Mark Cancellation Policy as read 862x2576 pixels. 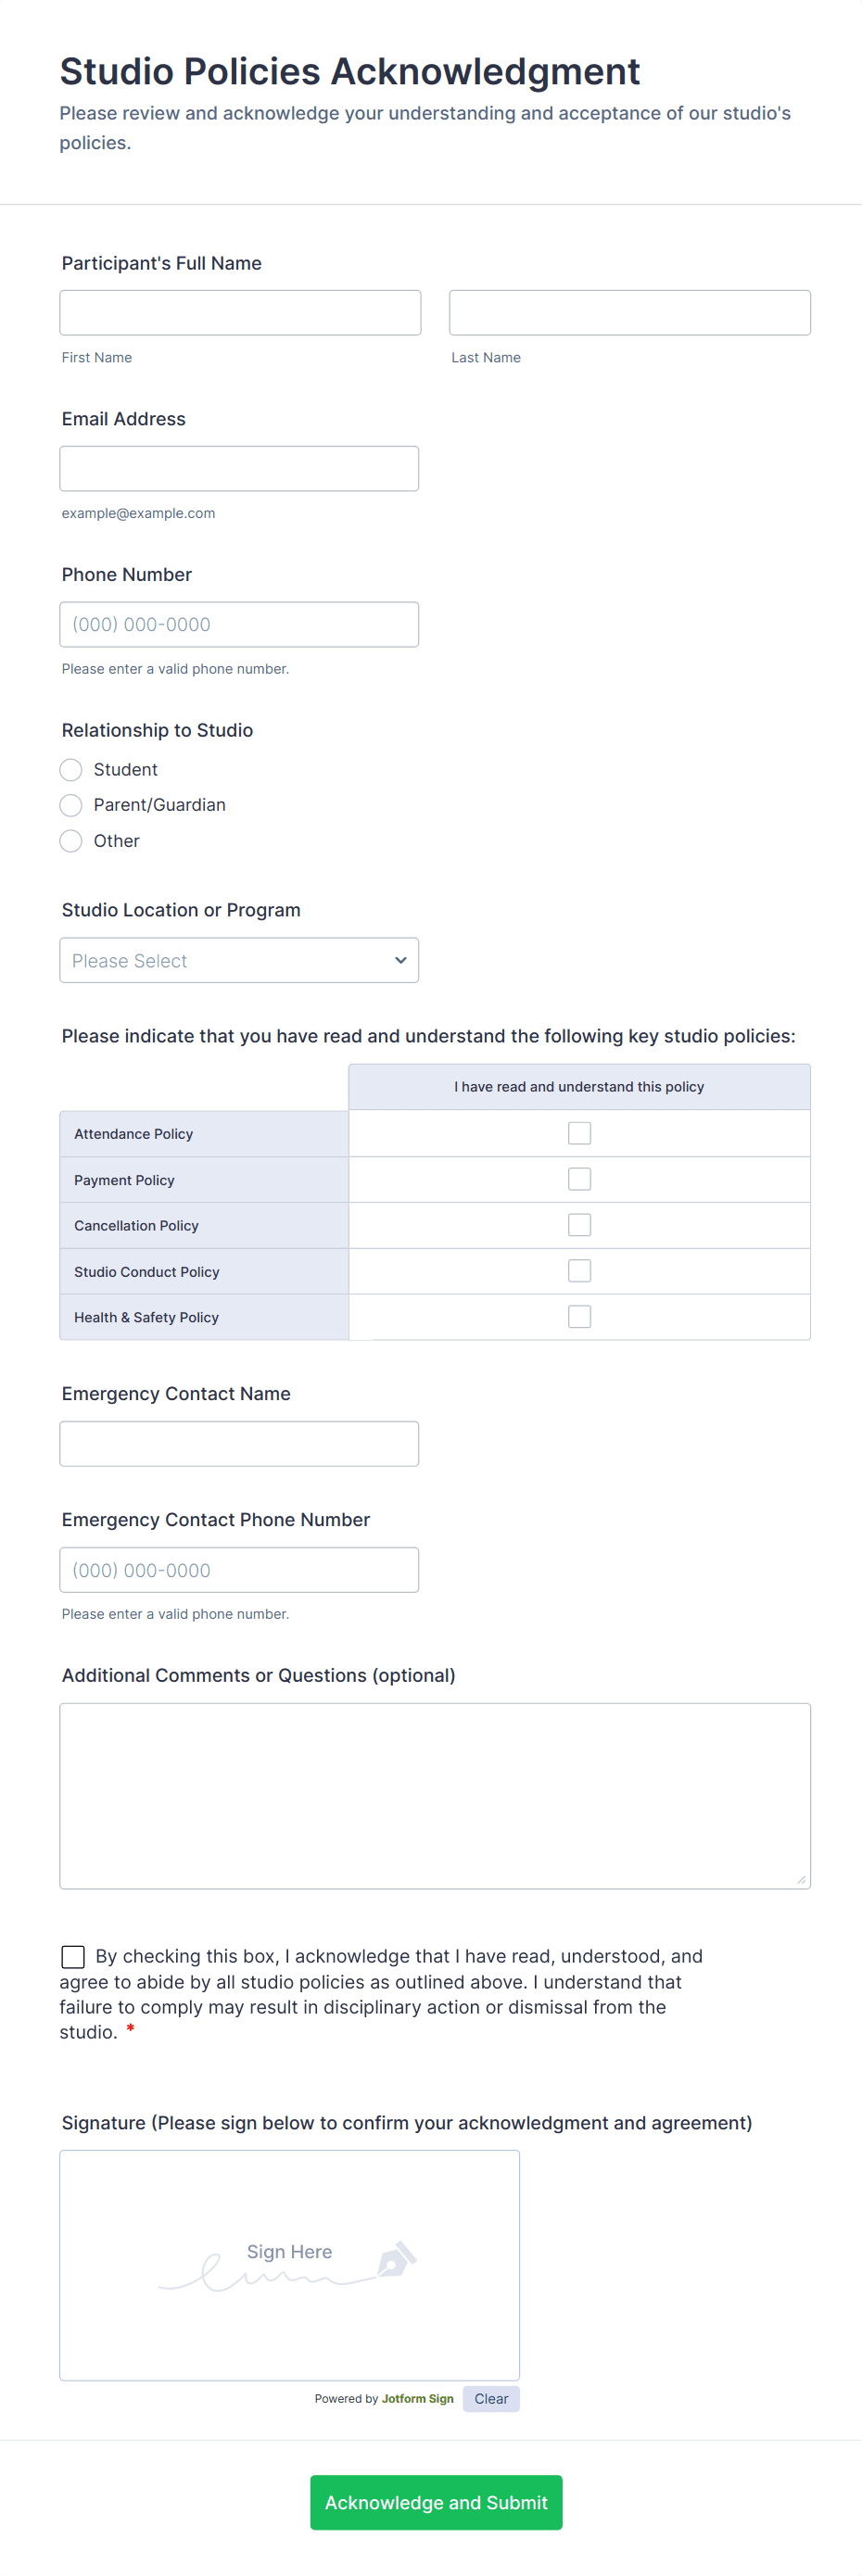pos(579,1225)
